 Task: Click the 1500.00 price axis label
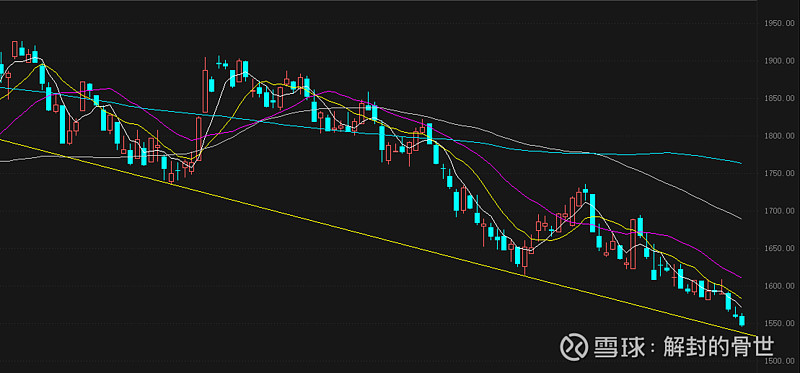780,361
